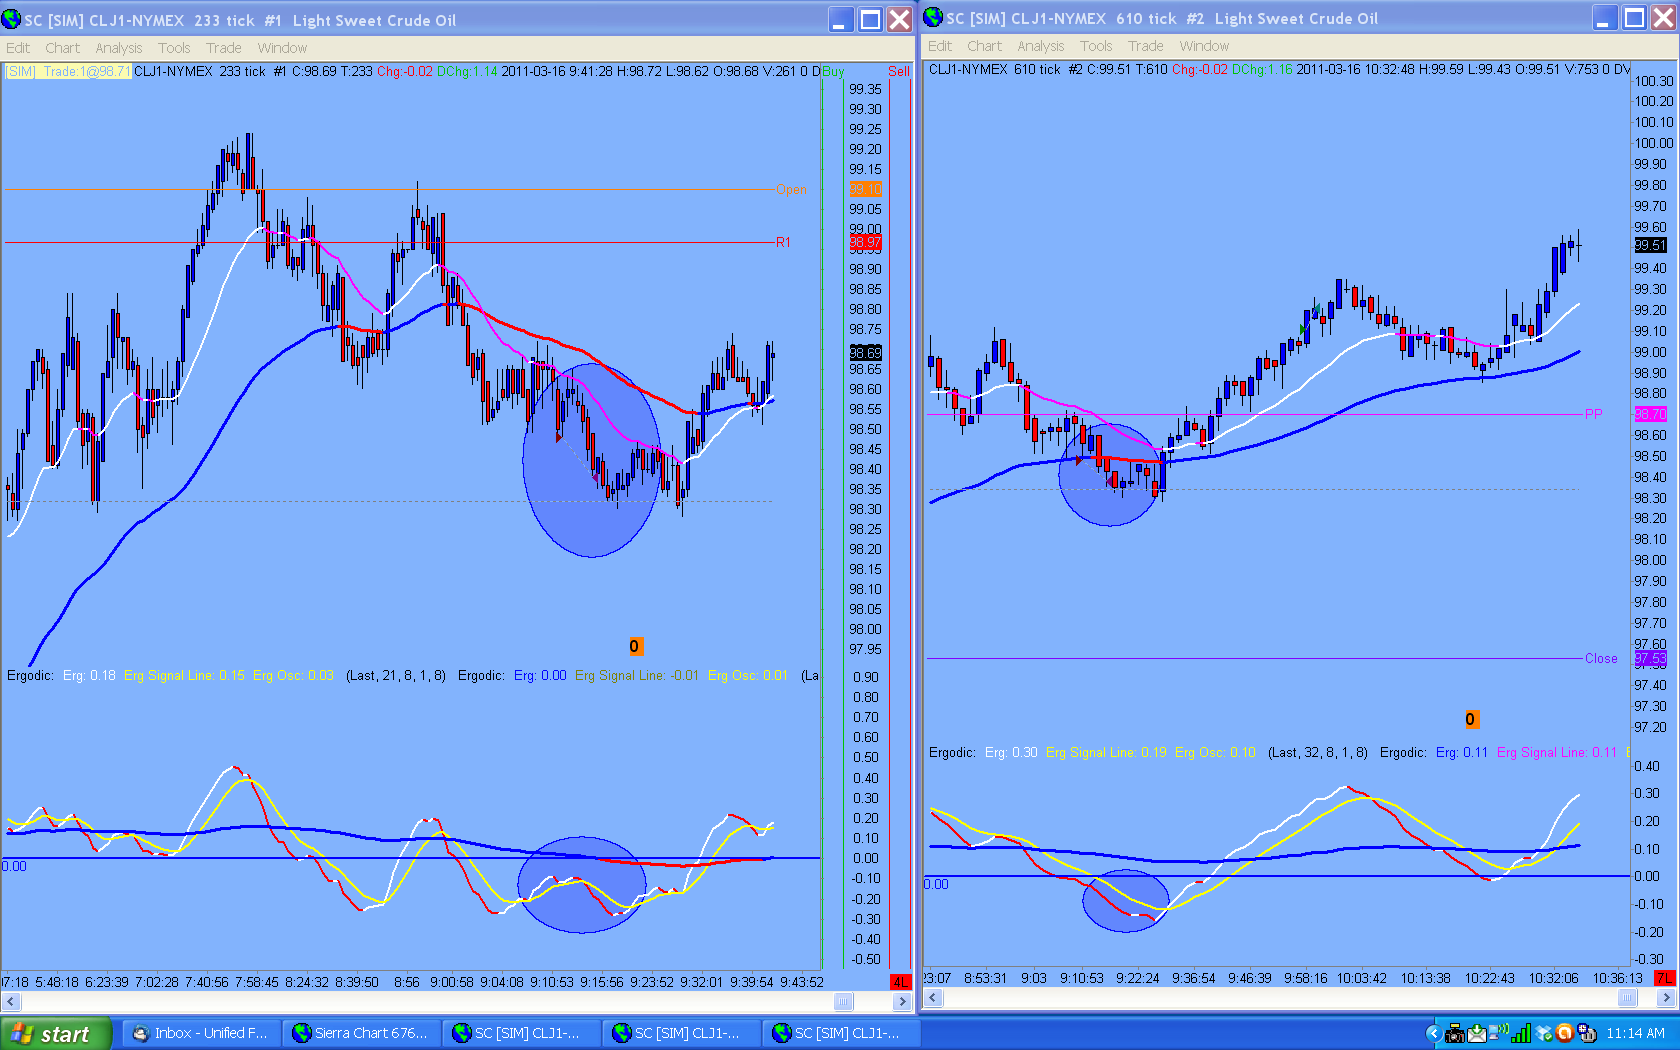The height and width of the screenshot is (1050, 1680).
Task: Click scrollbar thumb of 610 tick chart
Action: [x=1627, y=997]
